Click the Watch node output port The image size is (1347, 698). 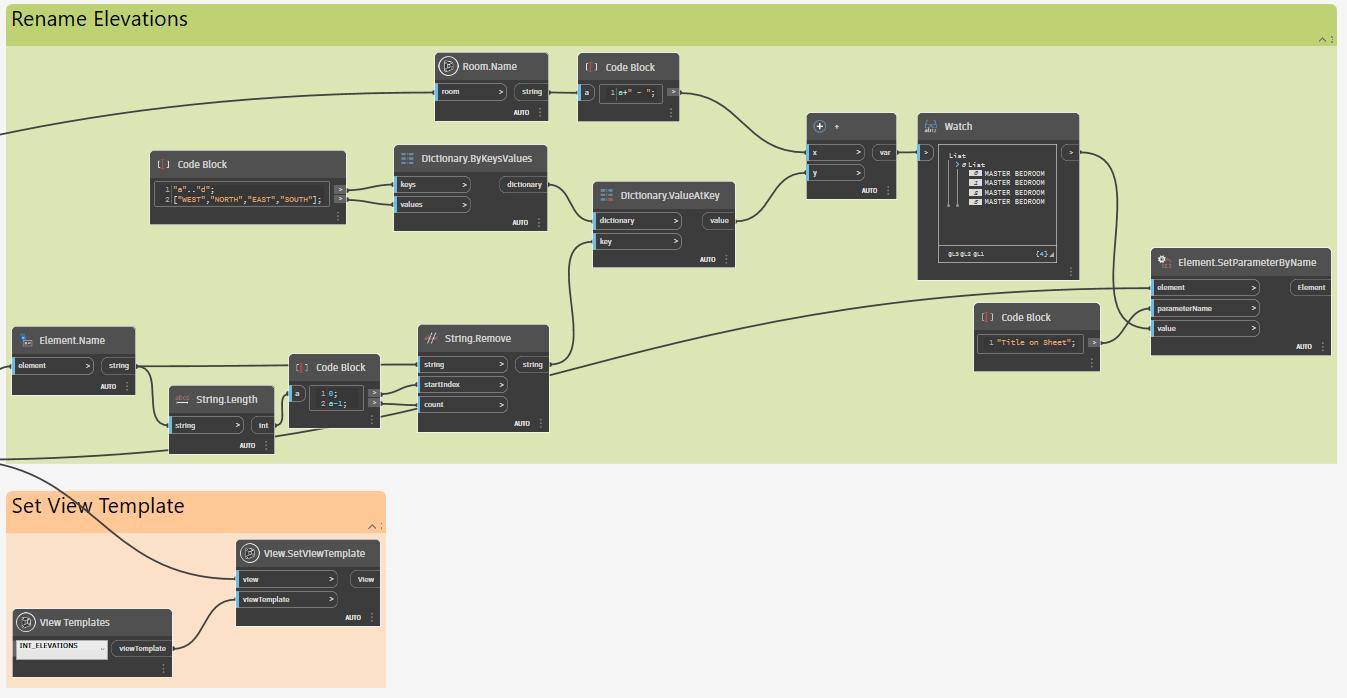[1070, 152]
